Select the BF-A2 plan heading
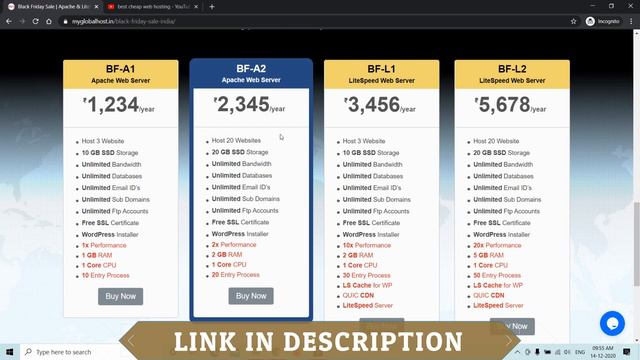Viewport: 640px width, 360px height. point(251,69)
